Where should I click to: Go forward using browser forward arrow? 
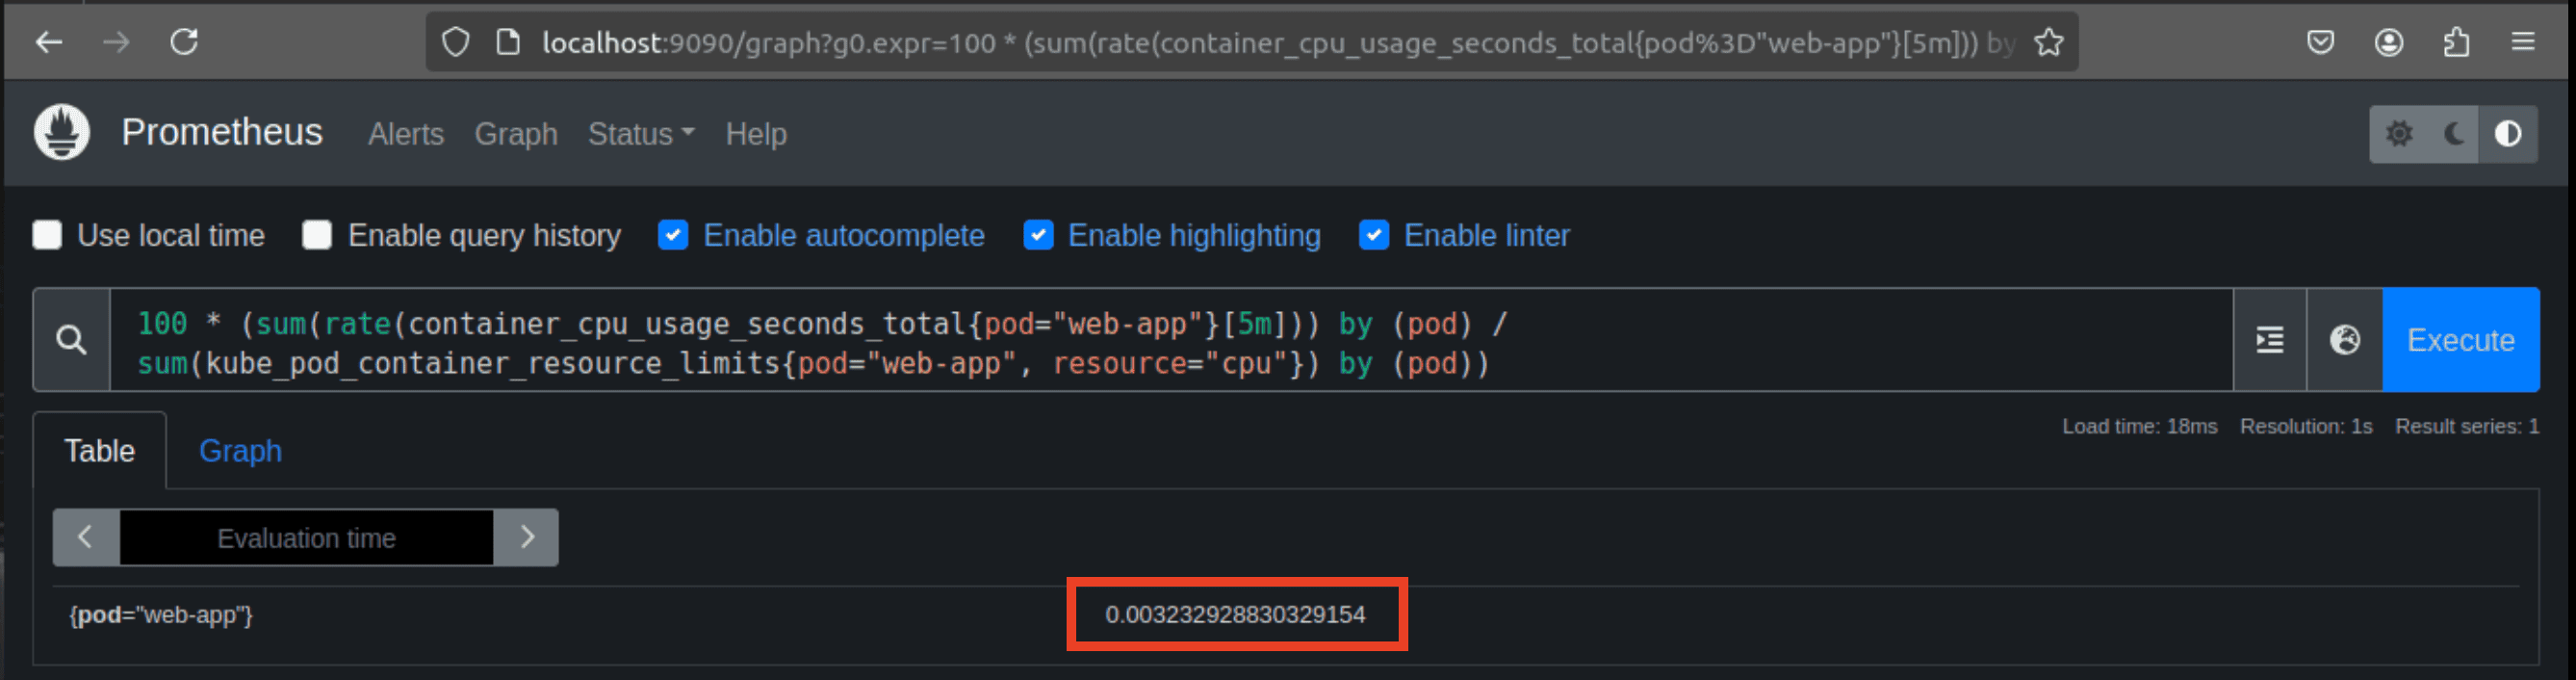pos(117,42)
